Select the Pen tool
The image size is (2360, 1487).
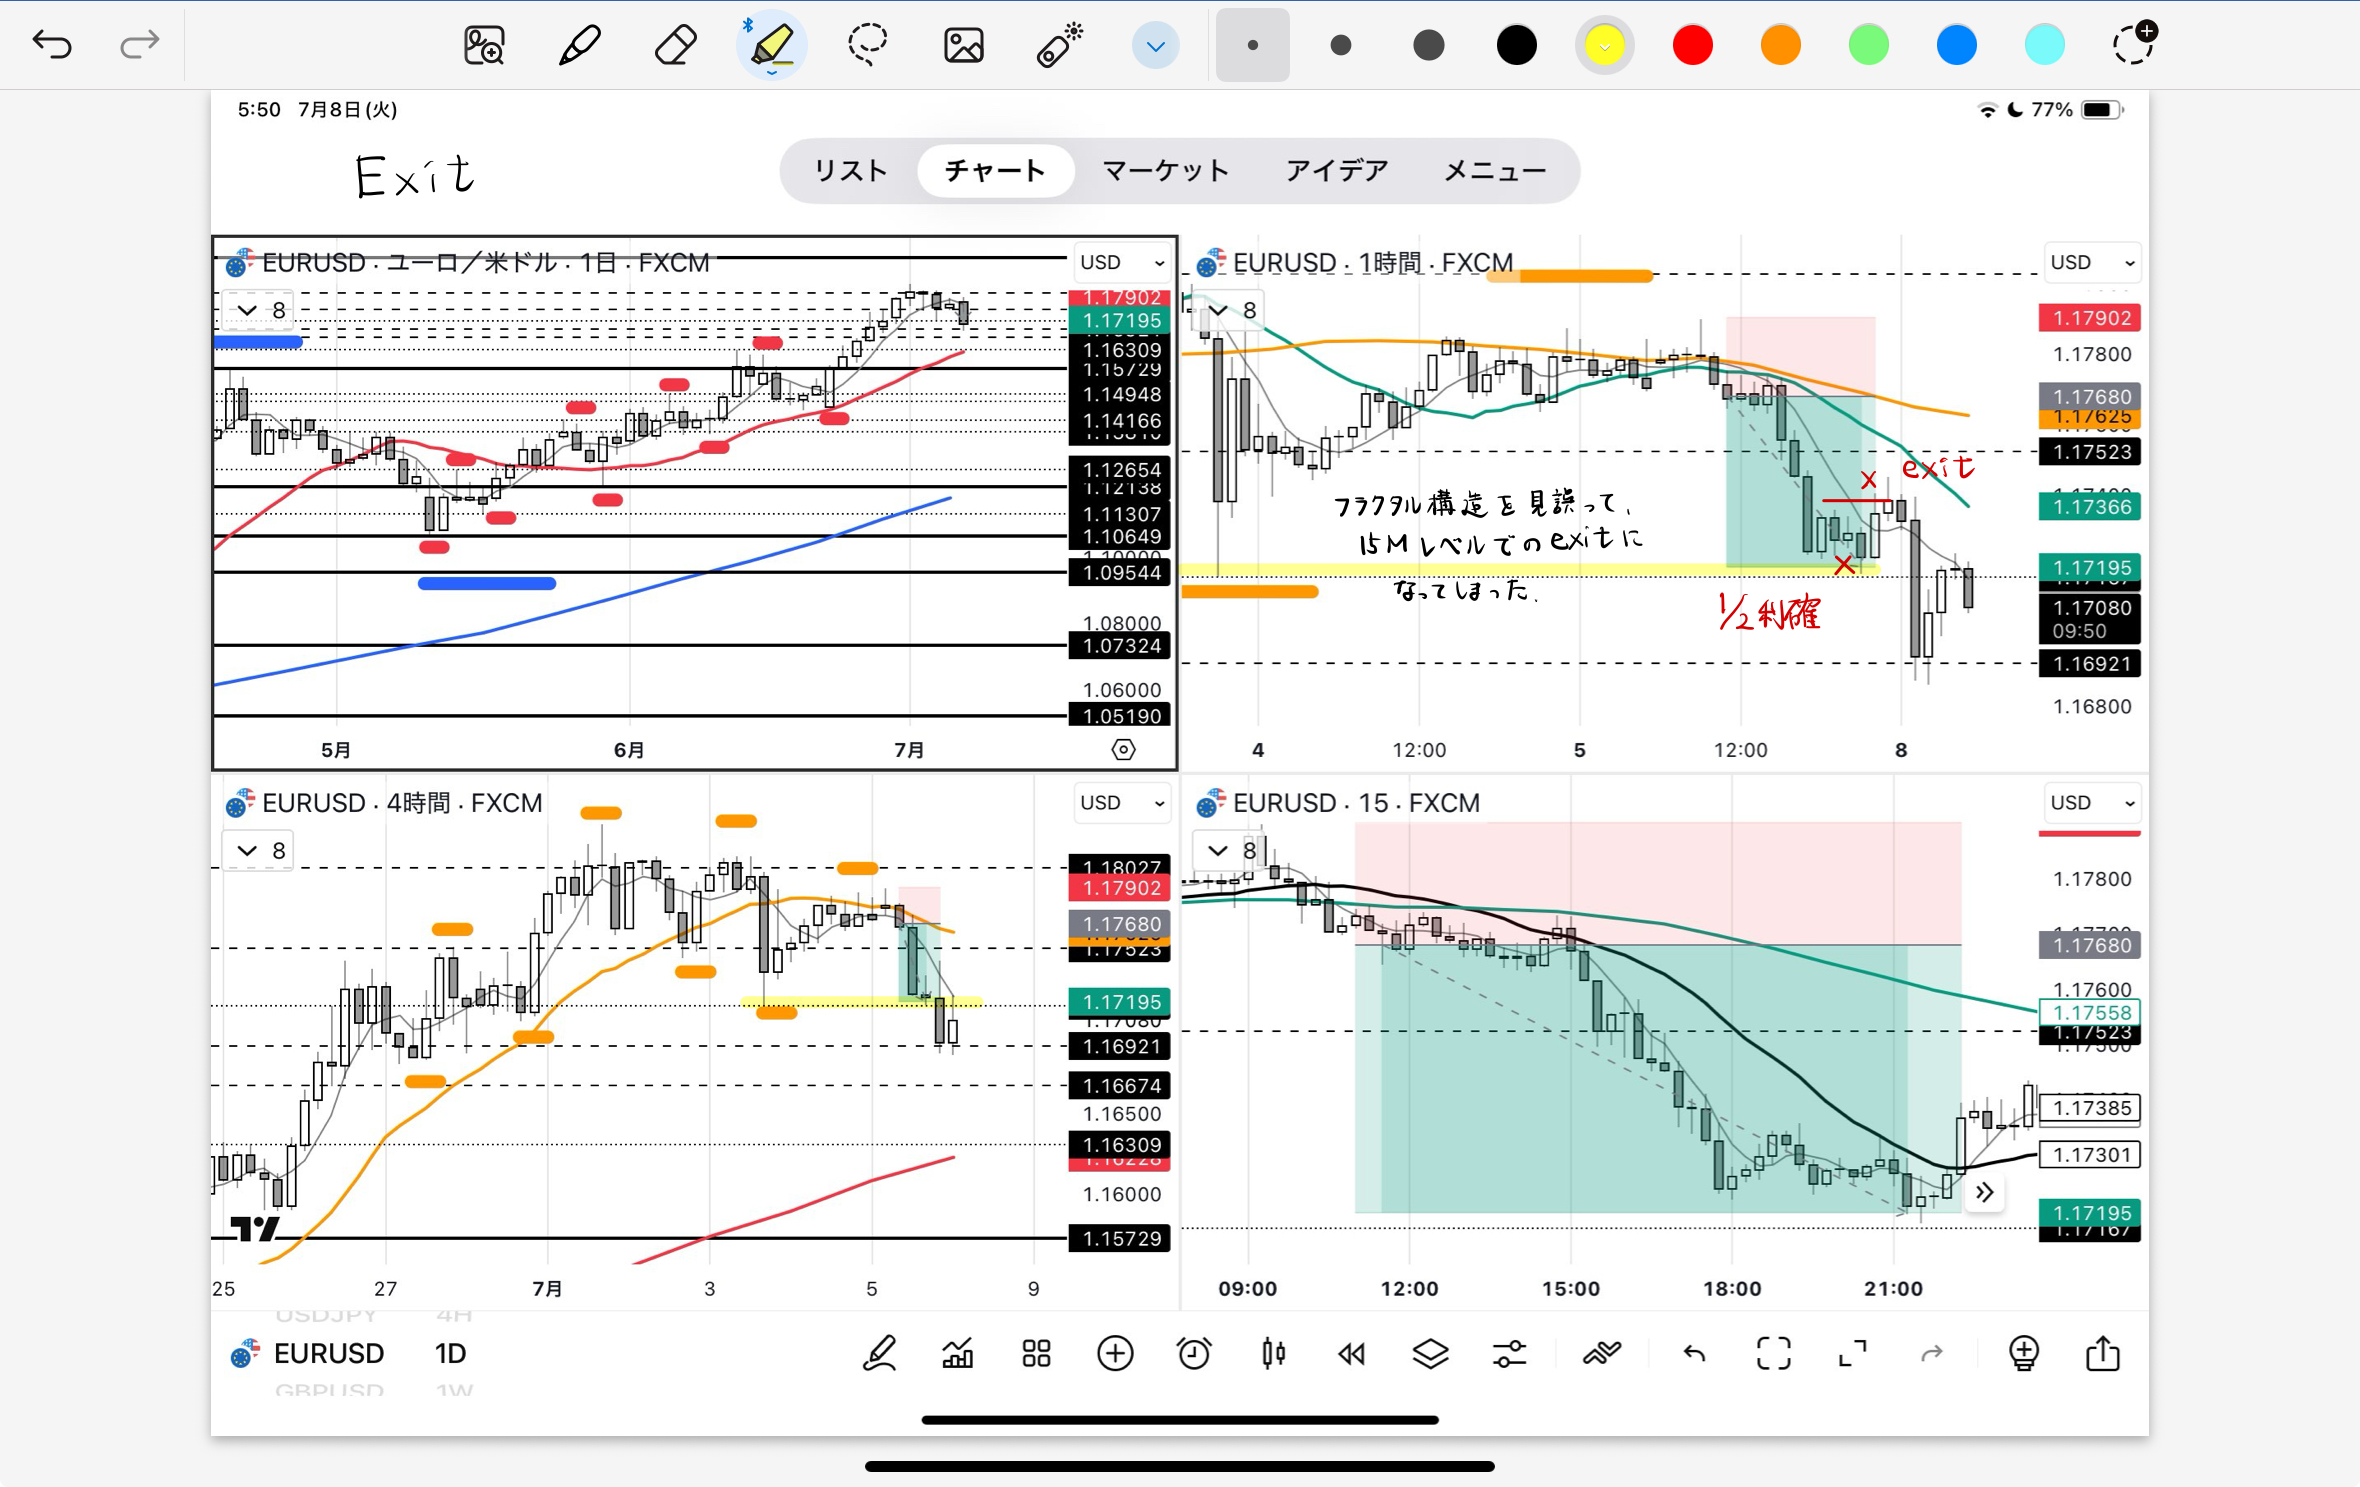pyautogui.click(x=579, y=45)
